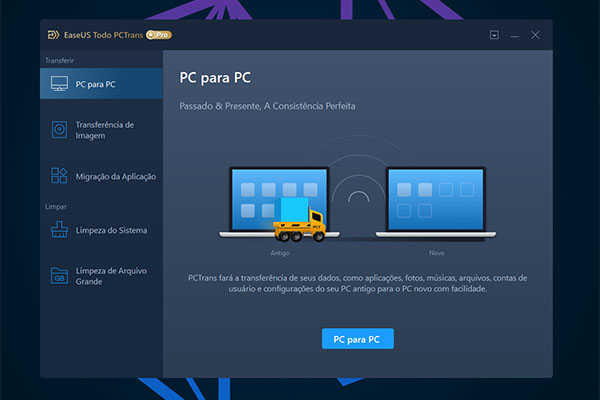Viewport: 600px width, 400px height.
Task: Click the apps grid icon for Migração da Aplicação
Action: pyautogui.click(x=59, y=176)
